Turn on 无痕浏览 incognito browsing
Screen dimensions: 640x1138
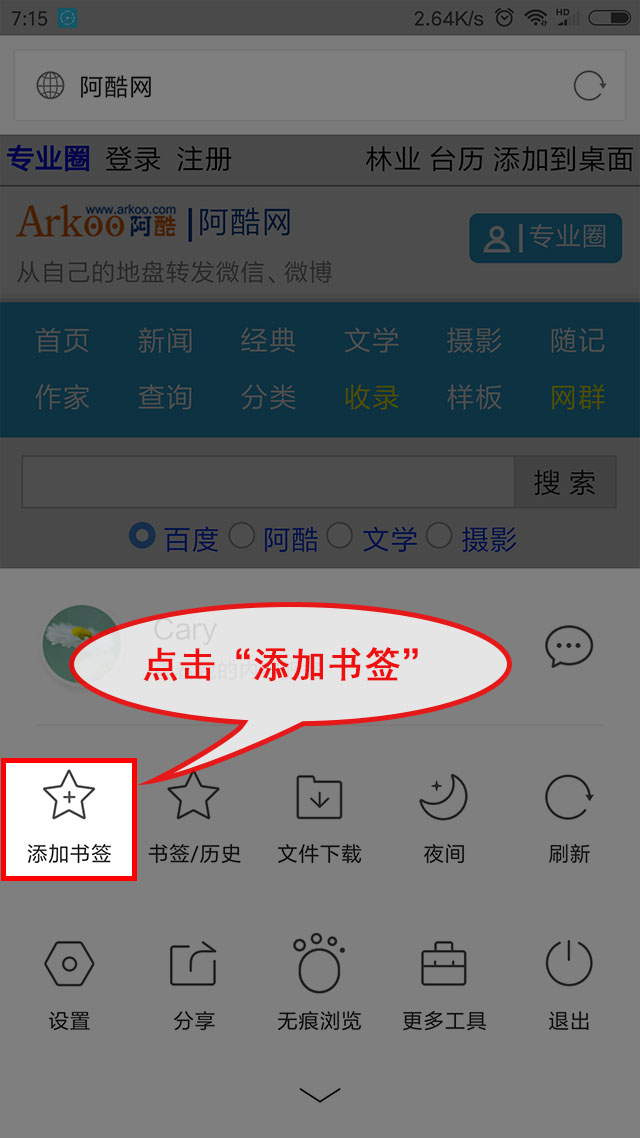pos(319,963)
